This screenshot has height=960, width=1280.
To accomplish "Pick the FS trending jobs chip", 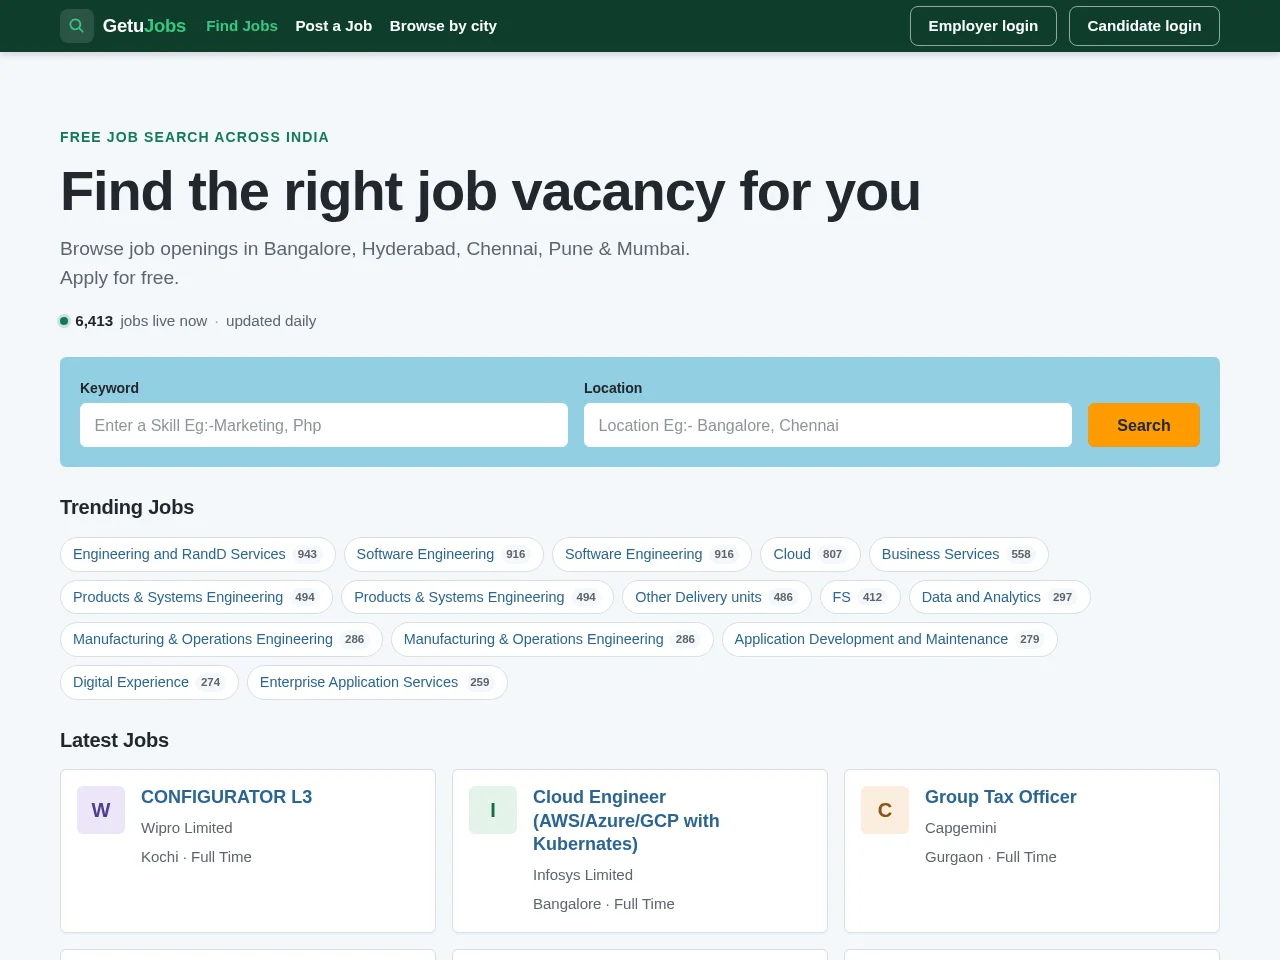I will [860, 597].
